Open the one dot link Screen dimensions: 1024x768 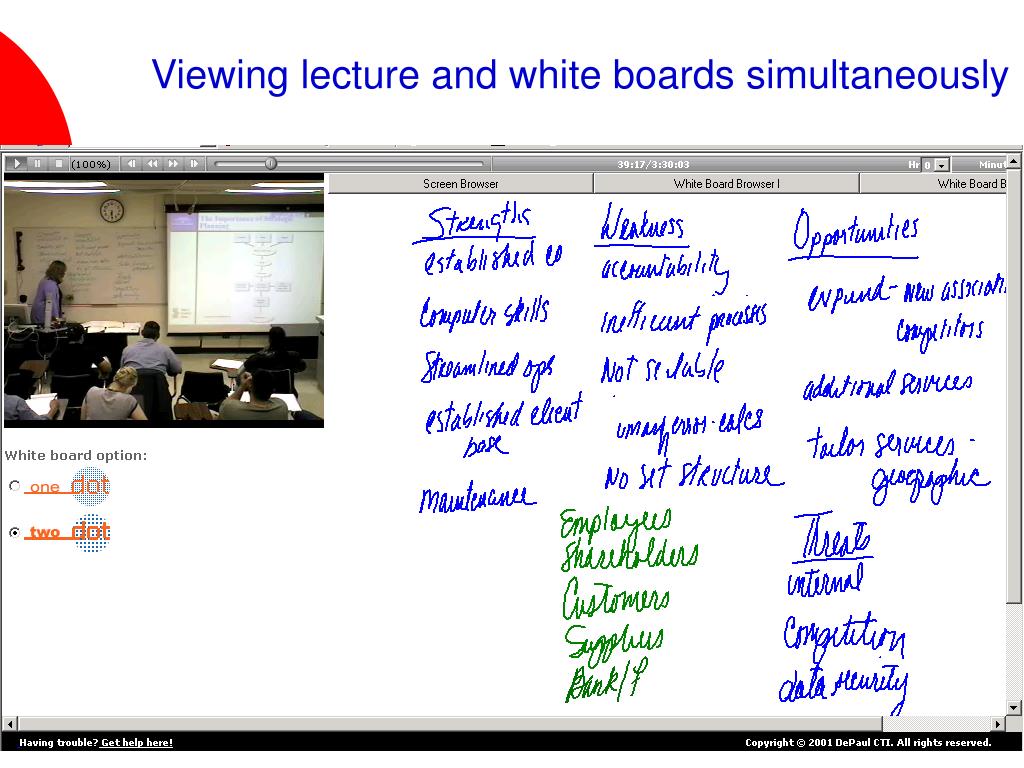coord(68,486)
